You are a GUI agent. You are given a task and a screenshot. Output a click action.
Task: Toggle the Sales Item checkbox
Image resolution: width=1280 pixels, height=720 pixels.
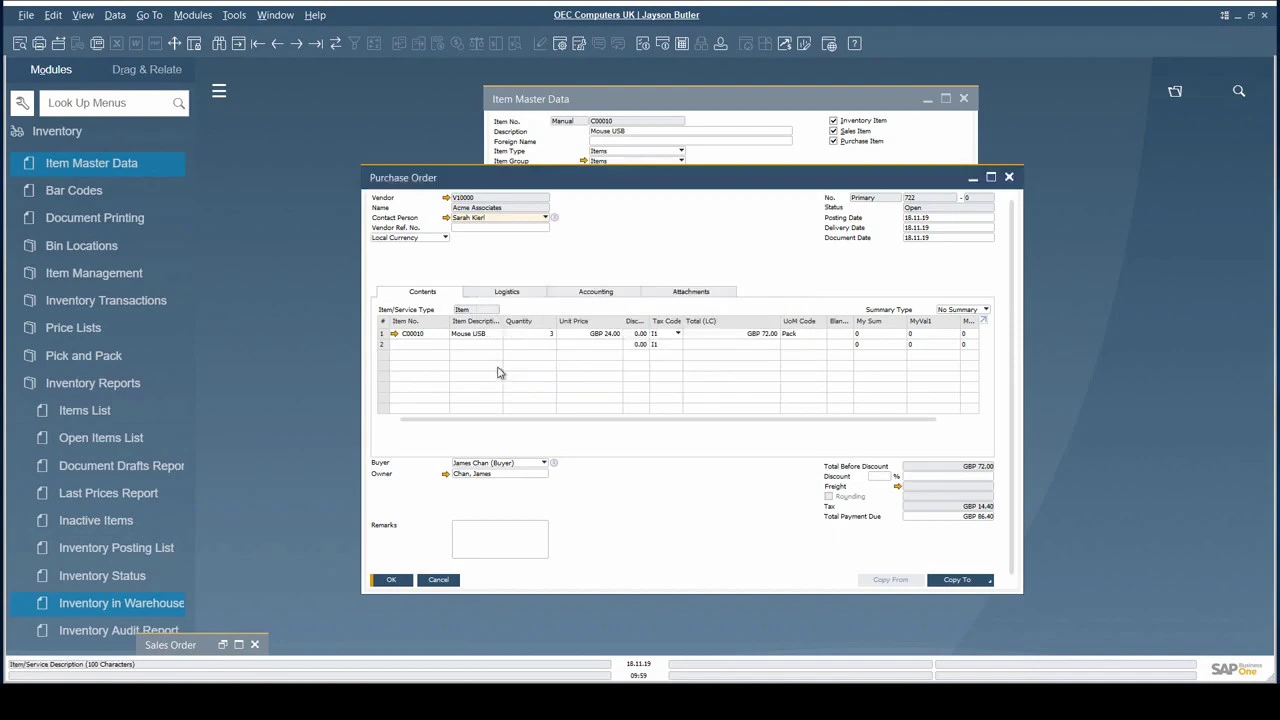tap(833, 131)
